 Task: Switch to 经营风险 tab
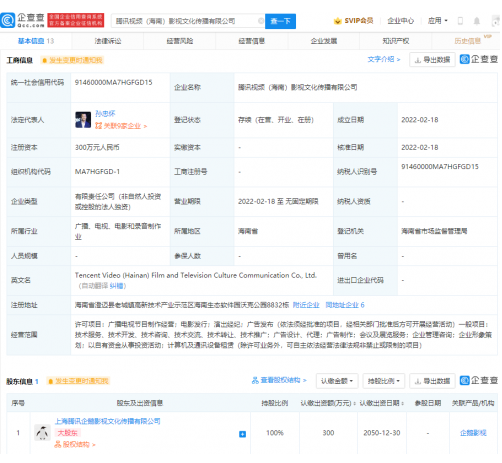point(180,41)
